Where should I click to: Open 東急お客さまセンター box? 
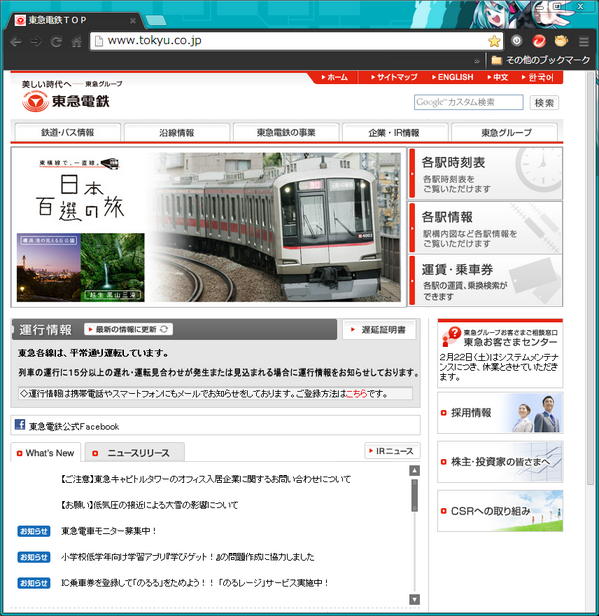500,353
